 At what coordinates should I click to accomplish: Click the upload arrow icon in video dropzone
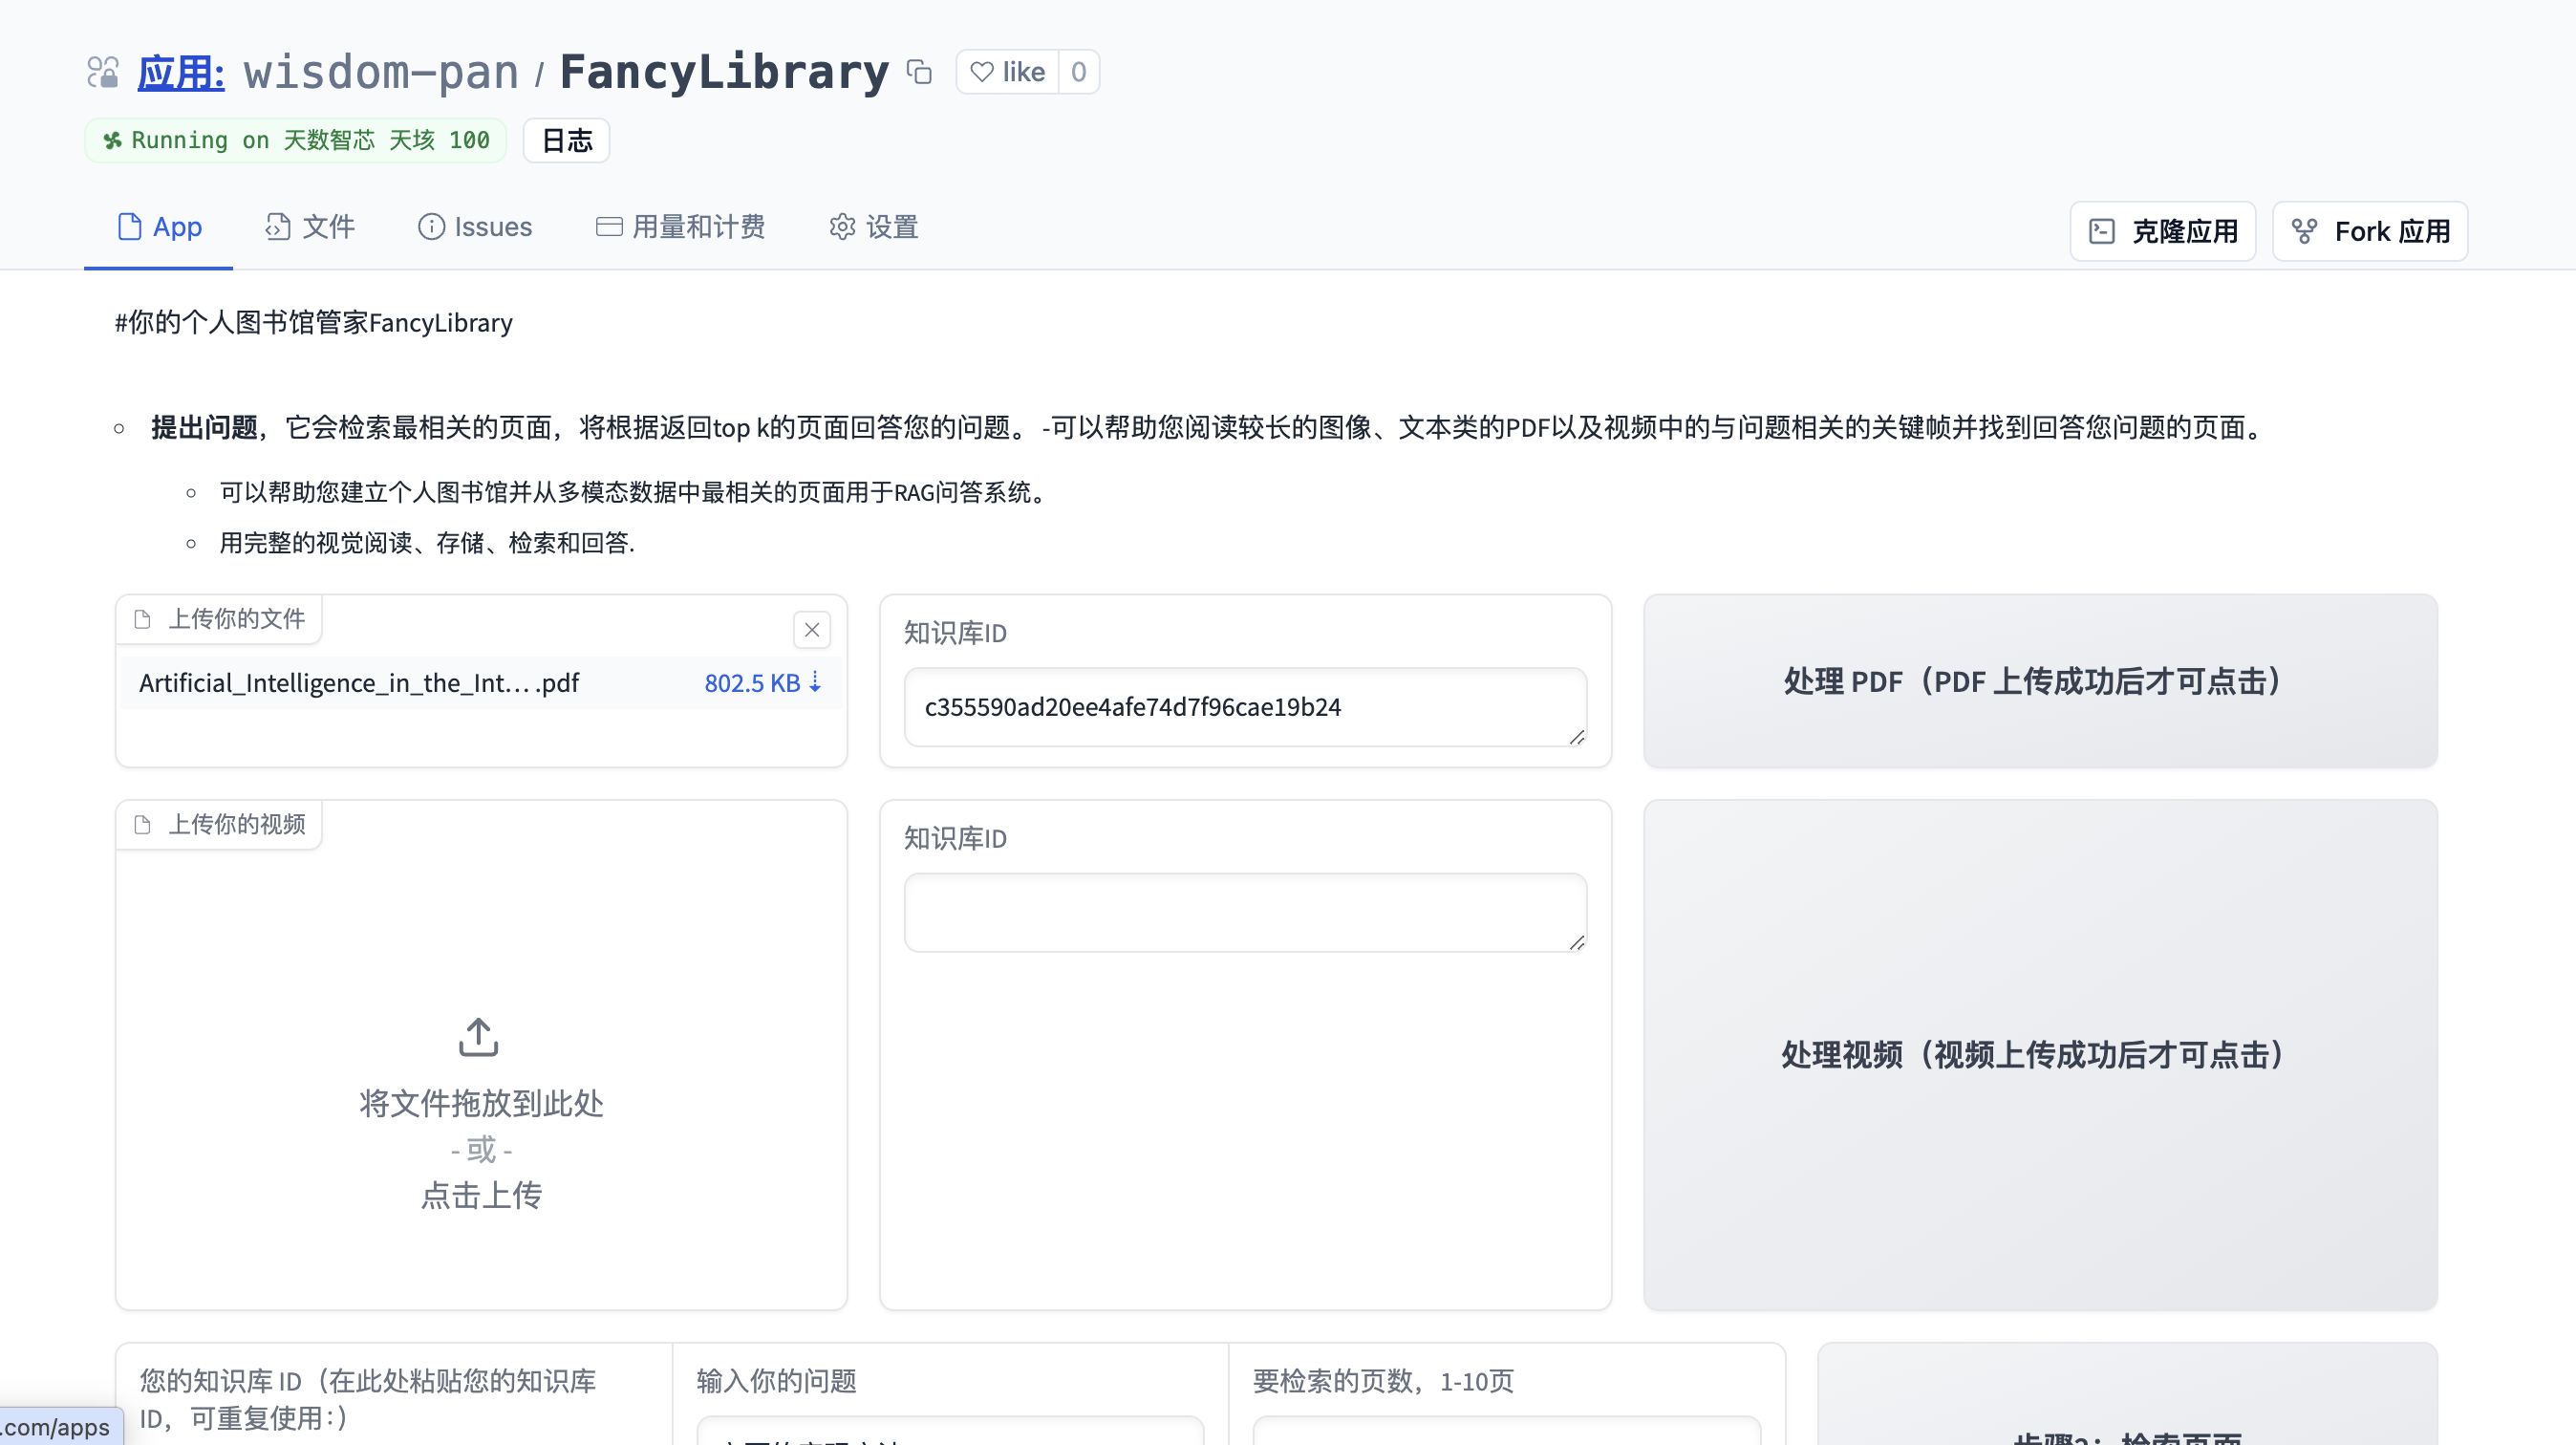tap(478, 1038)
